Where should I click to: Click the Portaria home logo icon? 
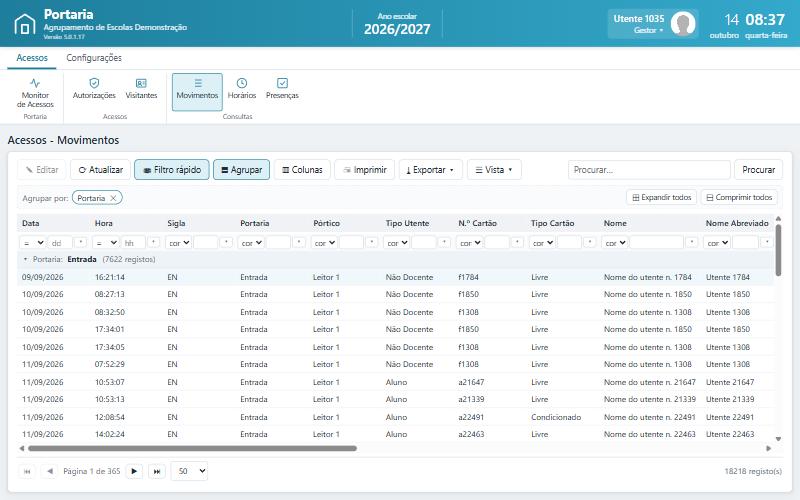tap(24, 24)
